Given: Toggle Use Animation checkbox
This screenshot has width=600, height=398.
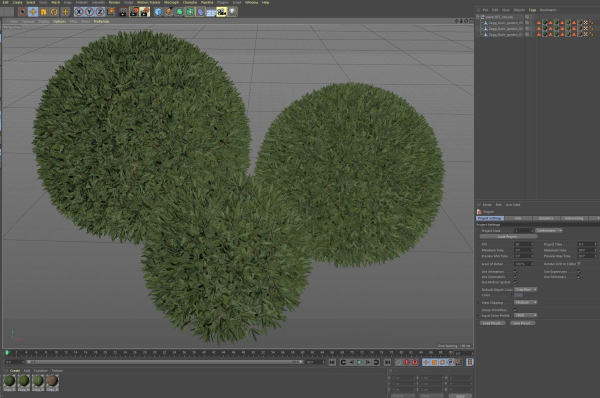Looking at the screenshot, I should (x=515, y=271).
